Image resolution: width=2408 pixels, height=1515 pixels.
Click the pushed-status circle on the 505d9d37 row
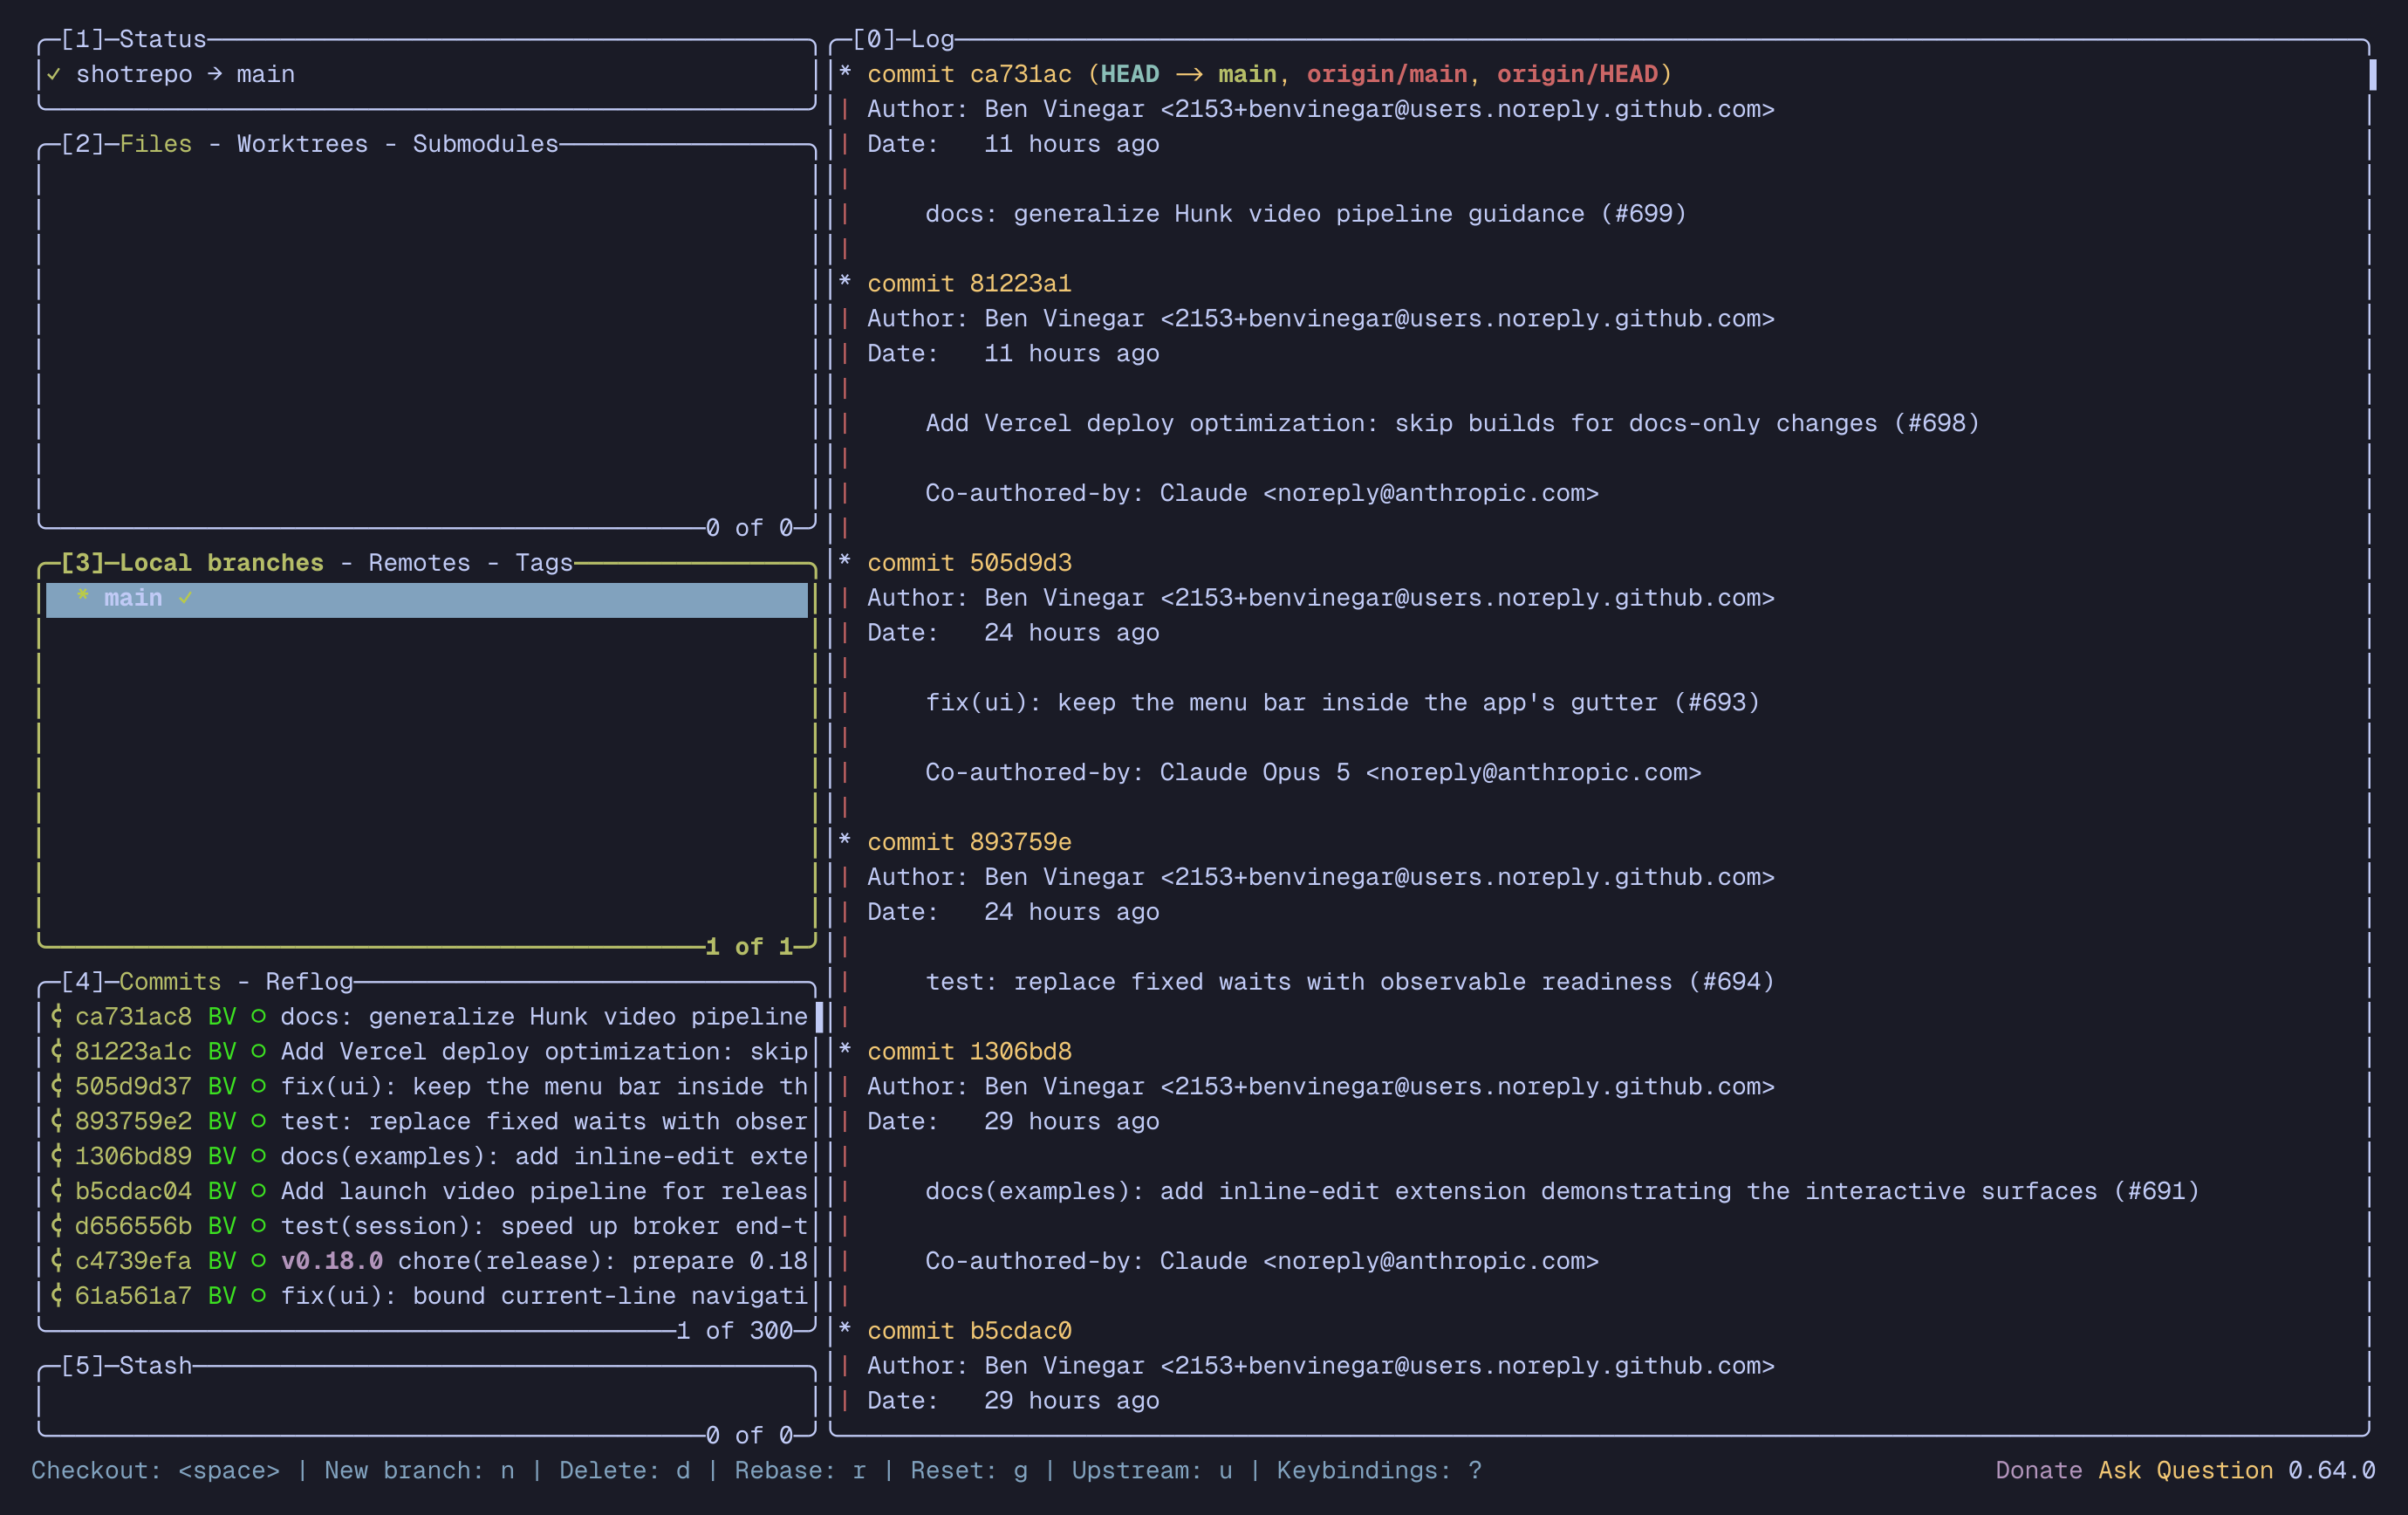click(x=258, y=1087)
